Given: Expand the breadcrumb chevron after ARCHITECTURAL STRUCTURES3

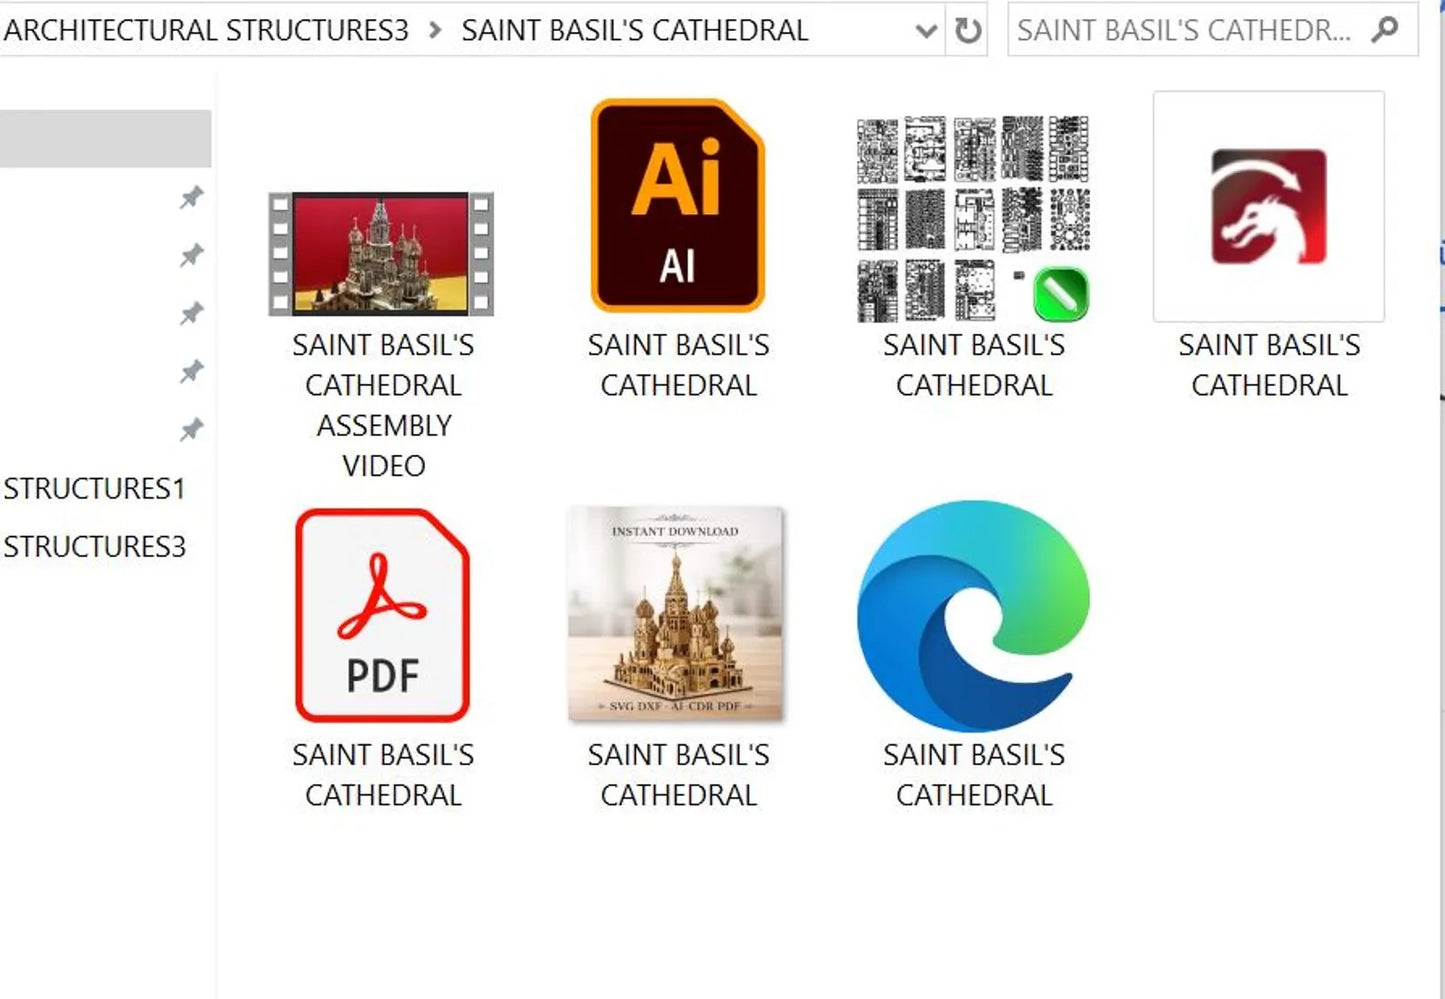Looking at the screenshot, I should (x=435, y=30).
